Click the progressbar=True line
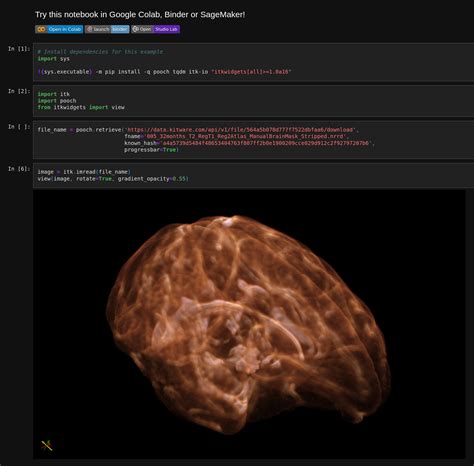The height and width of the screenshot is (466, 474). click(x=151, y=150)
